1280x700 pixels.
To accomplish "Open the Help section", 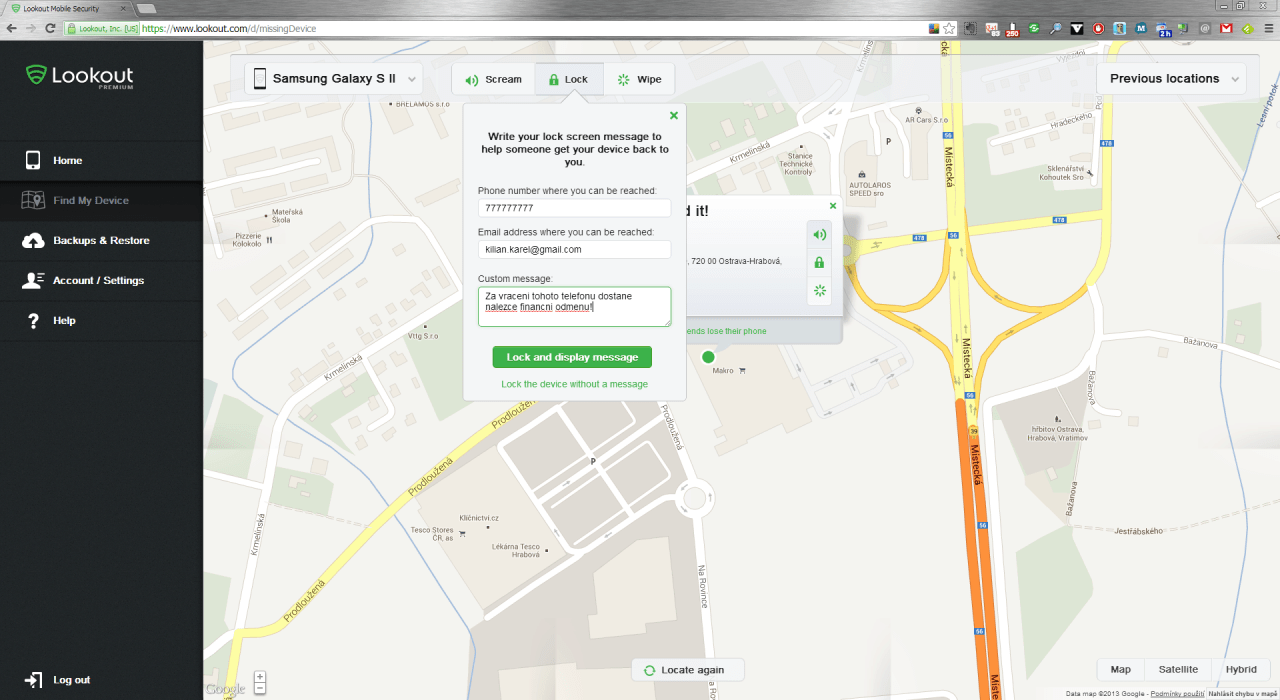I will pos(101,320).
